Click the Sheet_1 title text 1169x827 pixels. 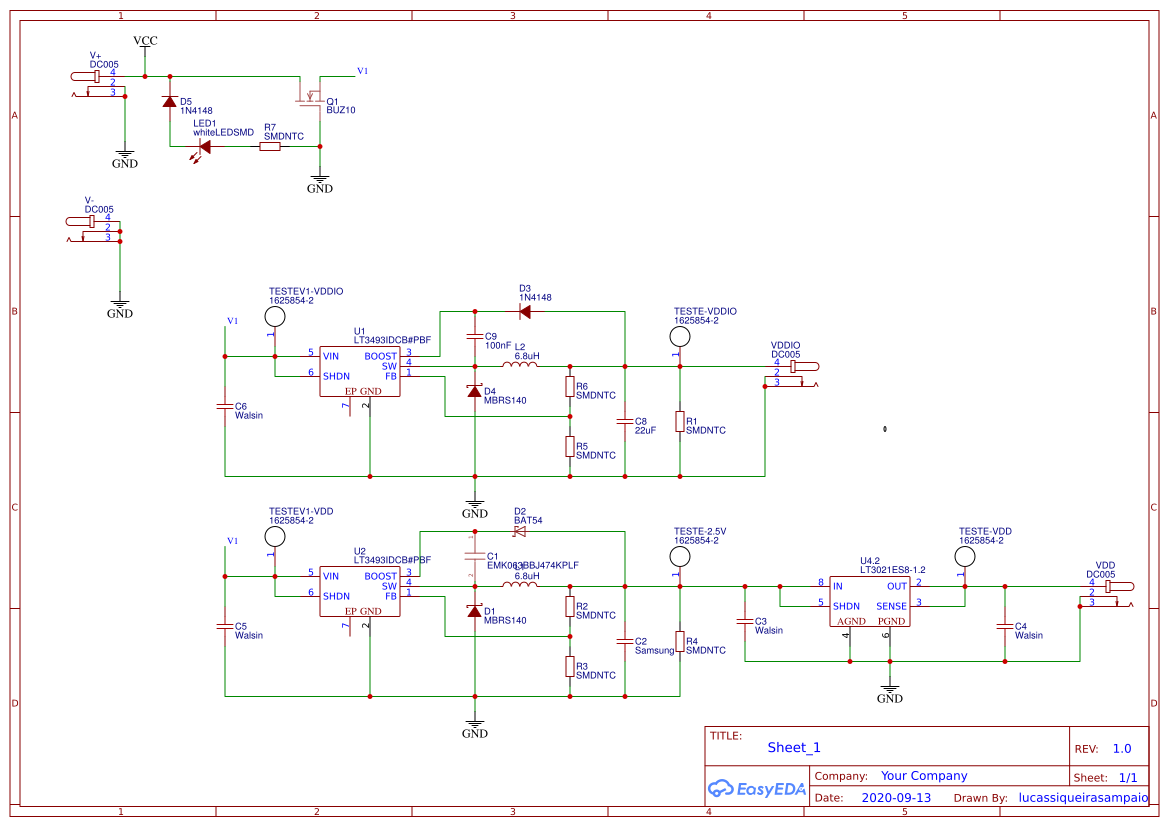click(x=791, y=747)
